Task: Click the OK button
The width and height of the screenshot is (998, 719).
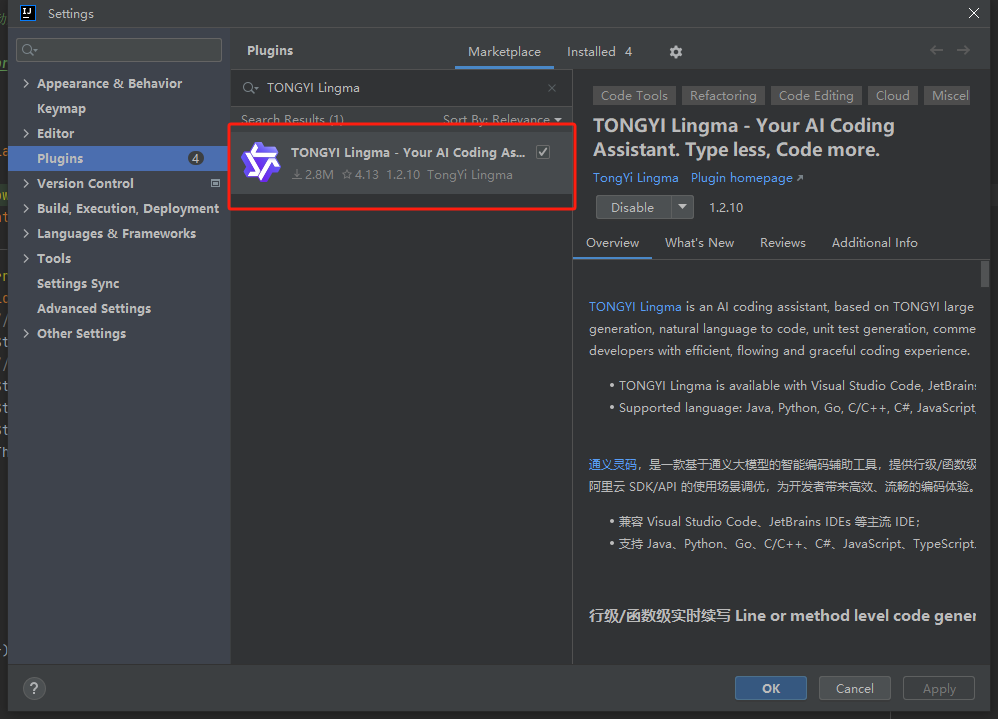Action: click(771, 688)
